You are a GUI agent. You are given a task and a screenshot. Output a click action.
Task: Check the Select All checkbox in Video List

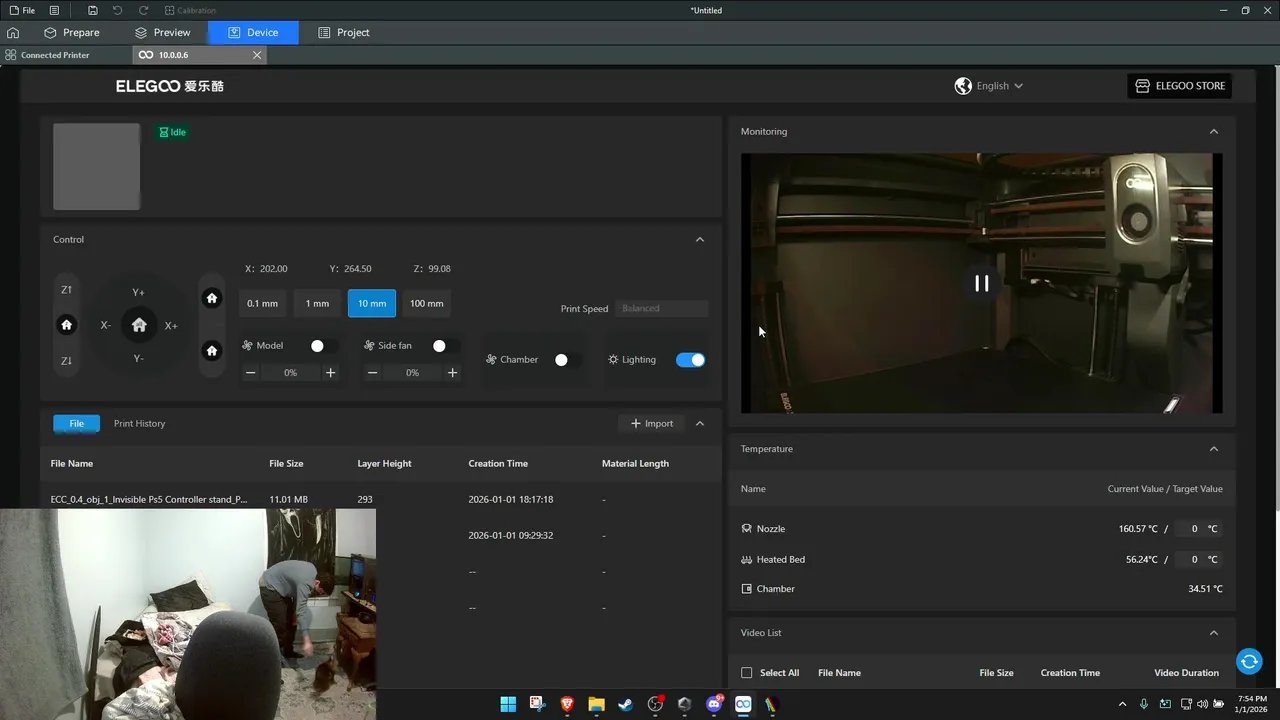tap(746, 673)
